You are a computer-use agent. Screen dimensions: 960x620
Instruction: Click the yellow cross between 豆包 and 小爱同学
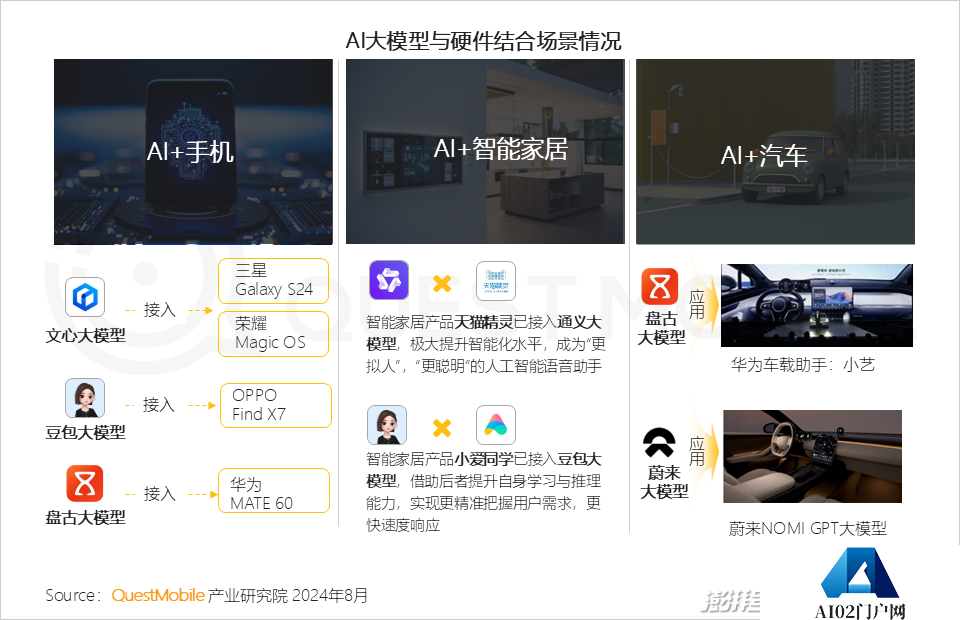(x=442, y=428)
